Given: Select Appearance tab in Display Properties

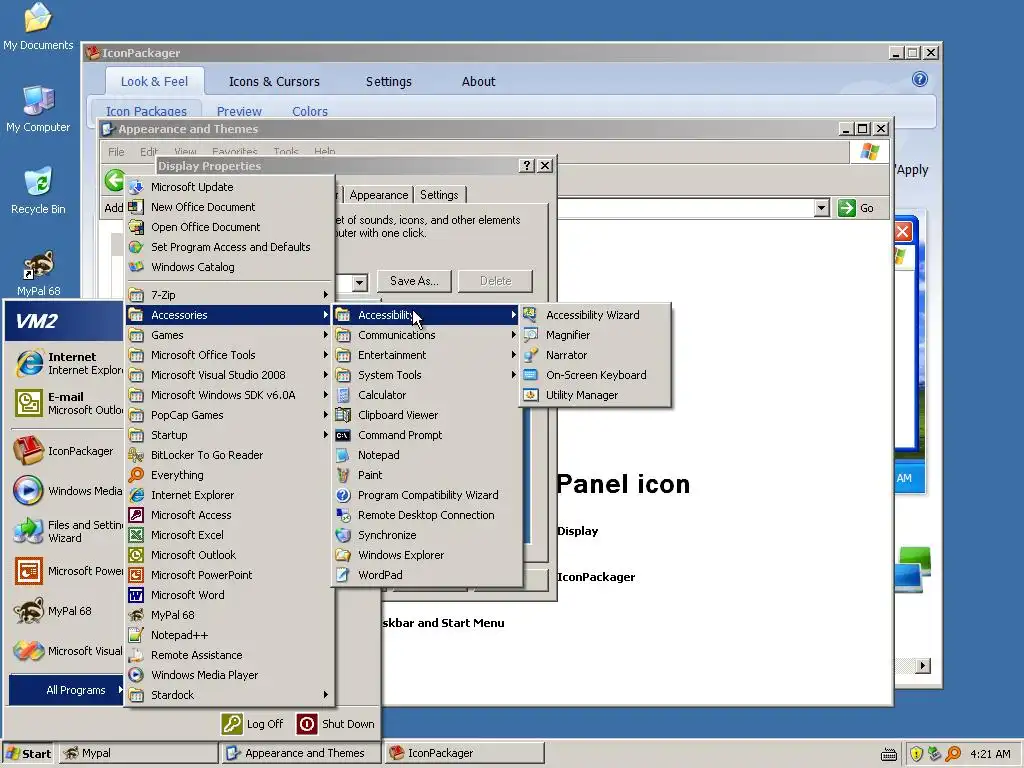Looking at the screenshot, I should click(x=379, y=195).
